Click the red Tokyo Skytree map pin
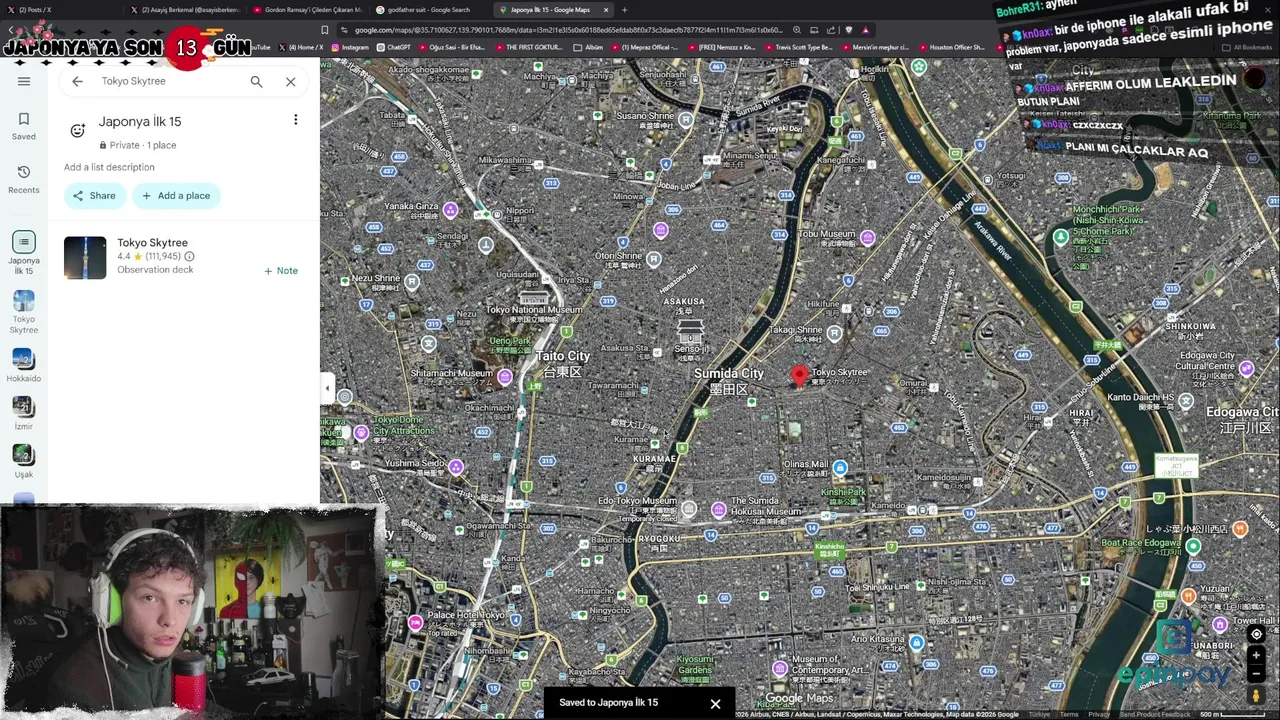 point(799,376)
